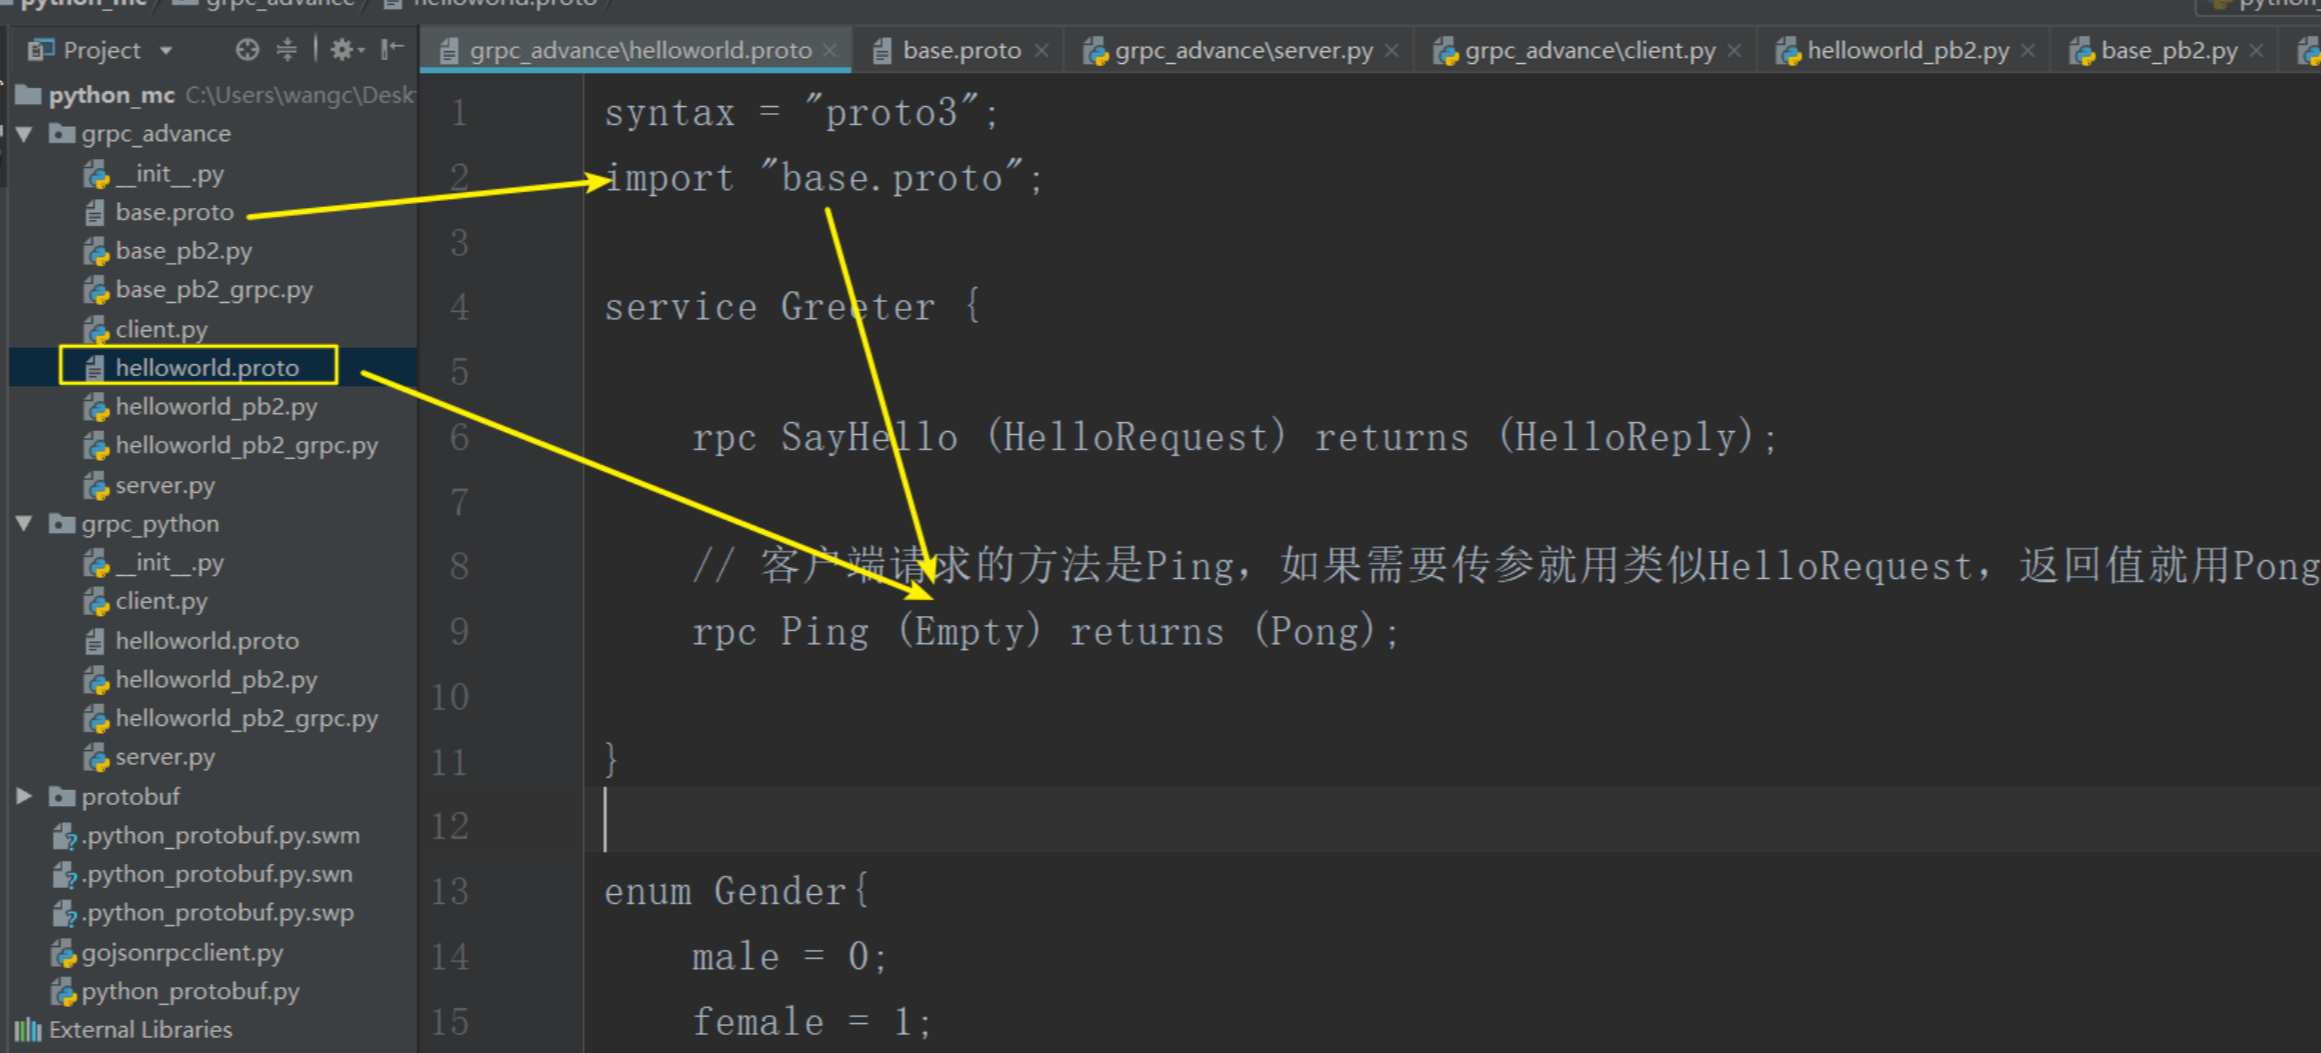
Task: Open server.py under grpc_advance
Action: [165, 485]
